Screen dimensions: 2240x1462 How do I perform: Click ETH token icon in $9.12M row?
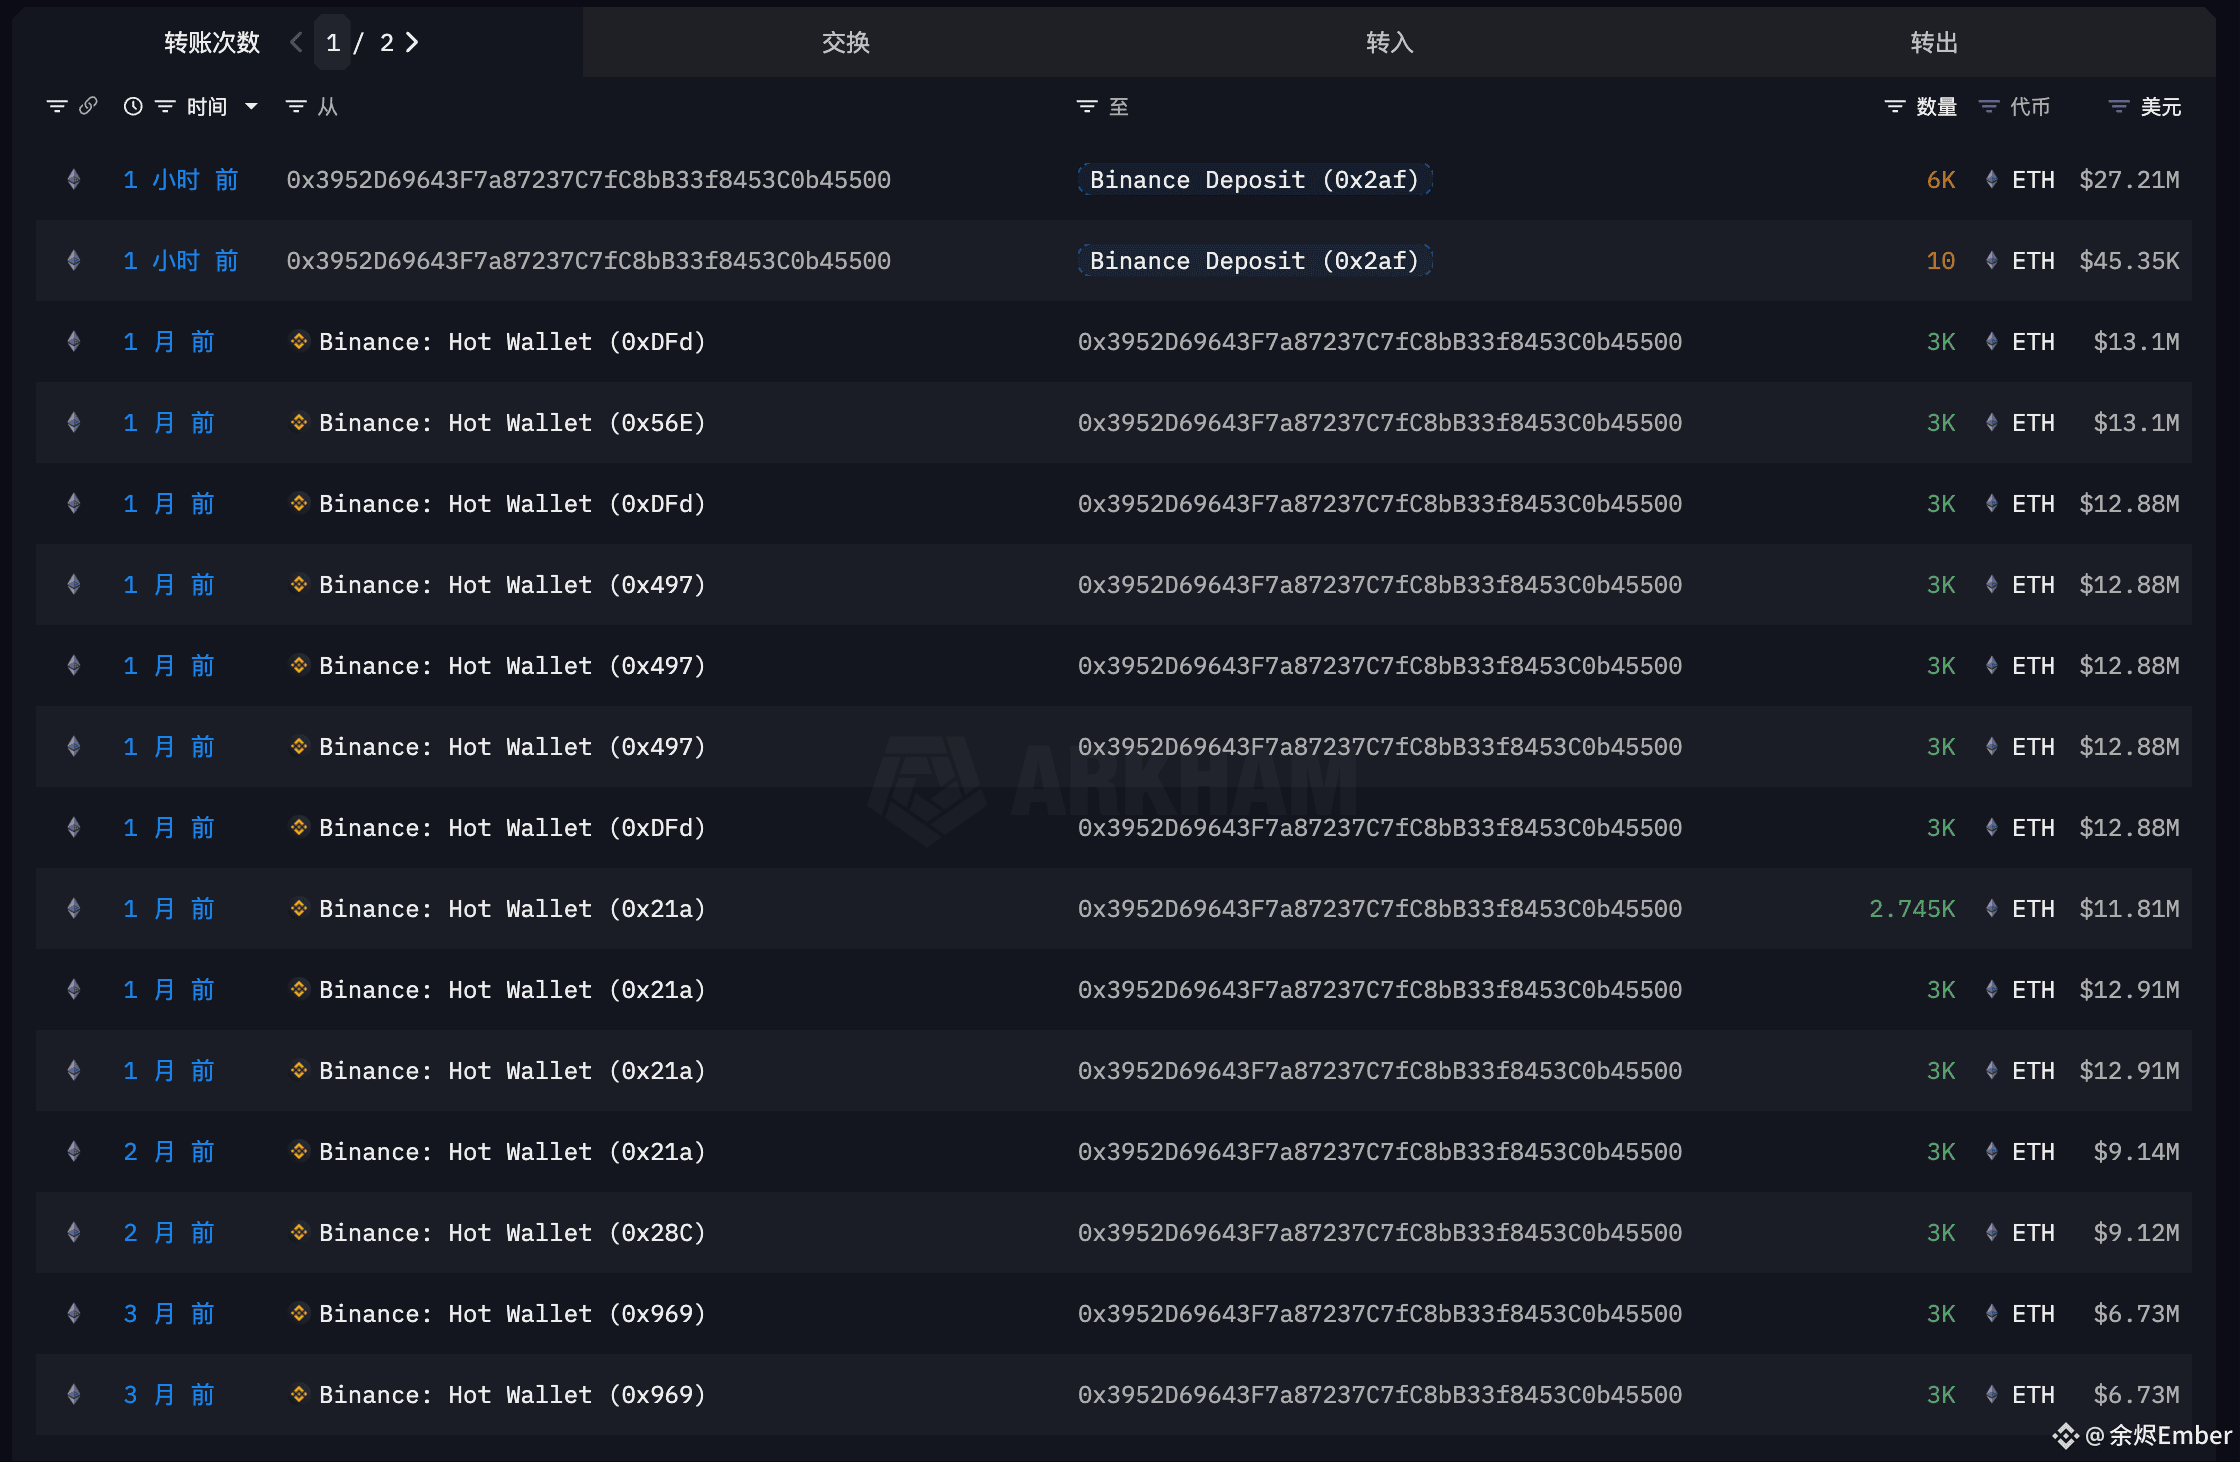point(1991,1232)
